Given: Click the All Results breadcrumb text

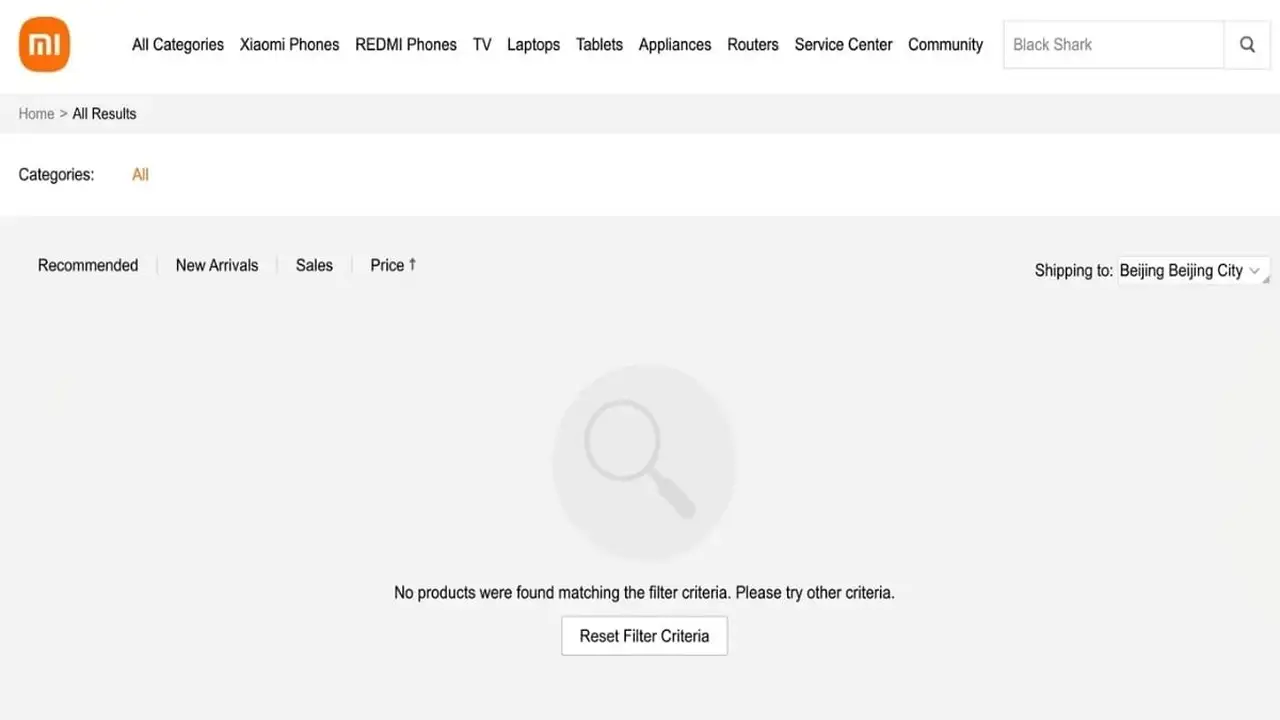Looking at the screenshot, I should point(104,114).
